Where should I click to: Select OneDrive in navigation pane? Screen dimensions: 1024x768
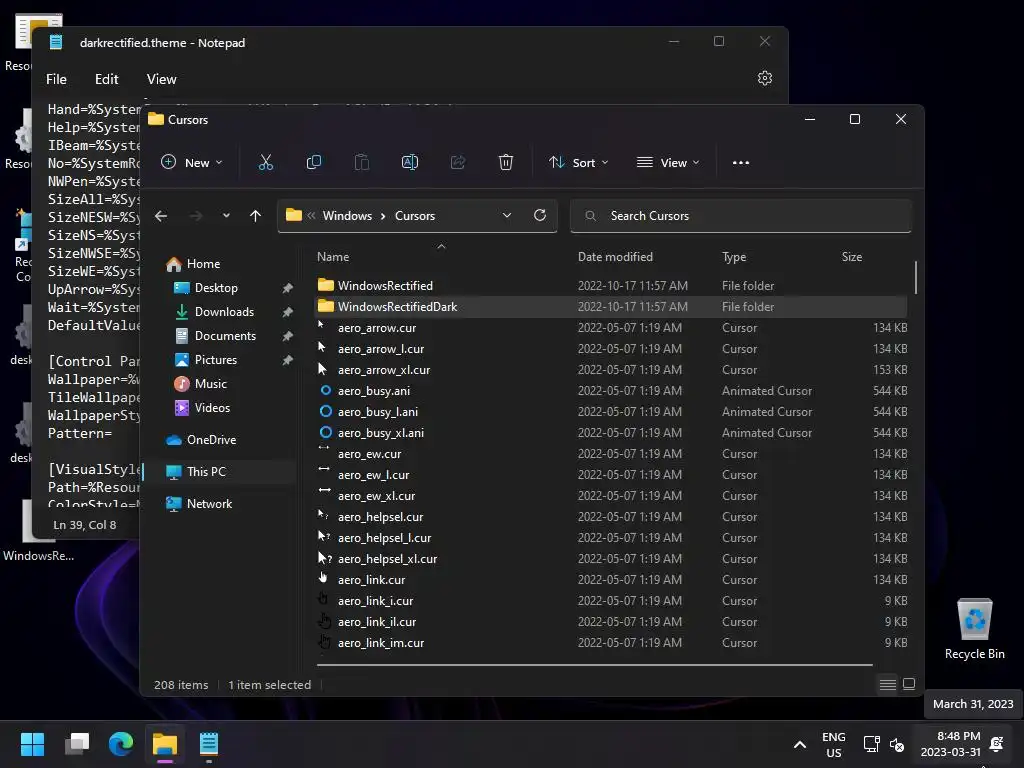tap(211, 440)
